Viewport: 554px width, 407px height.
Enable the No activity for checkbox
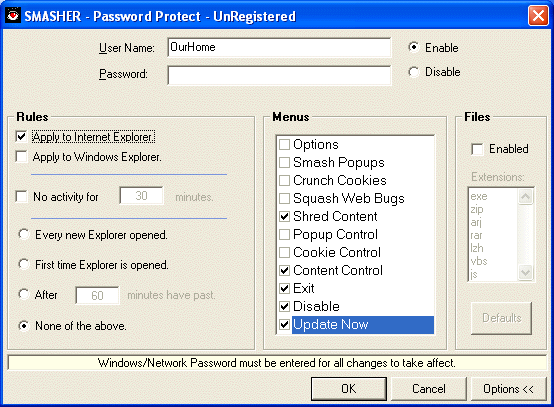[21, 196]
